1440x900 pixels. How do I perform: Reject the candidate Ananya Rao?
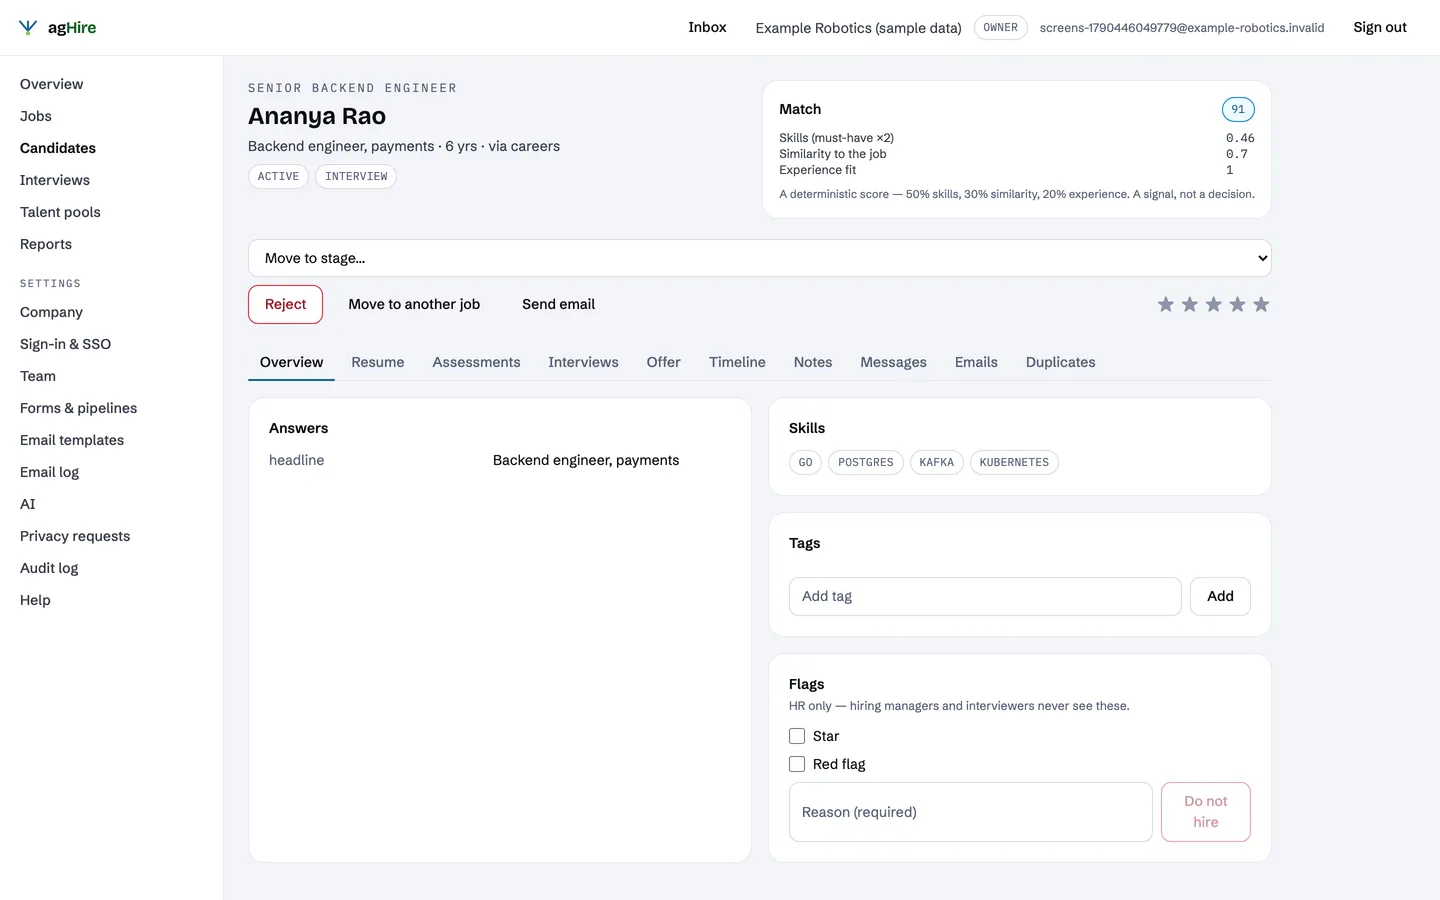point(286,304)
